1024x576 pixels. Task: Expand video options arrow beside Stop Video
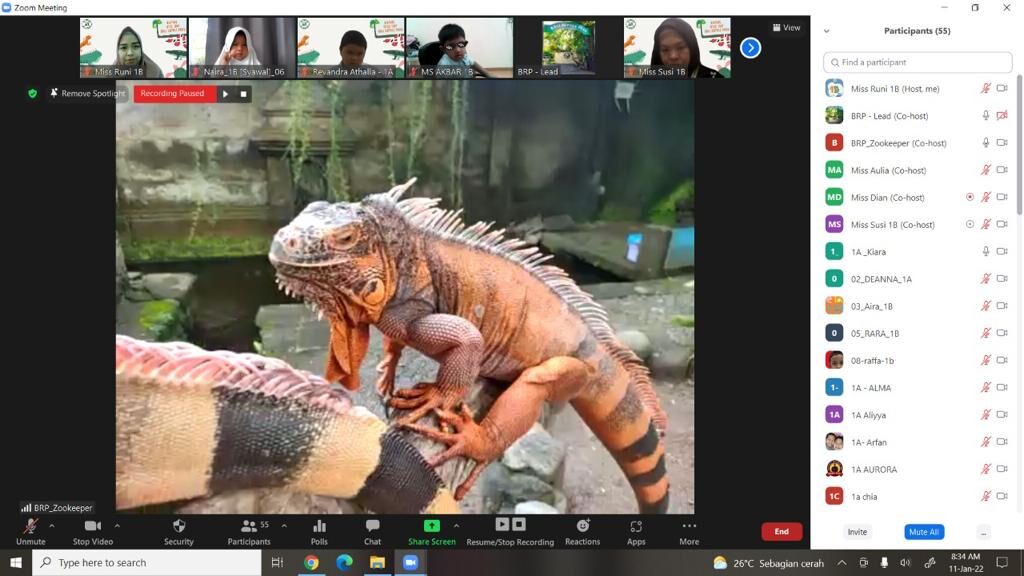click(117, 525)
